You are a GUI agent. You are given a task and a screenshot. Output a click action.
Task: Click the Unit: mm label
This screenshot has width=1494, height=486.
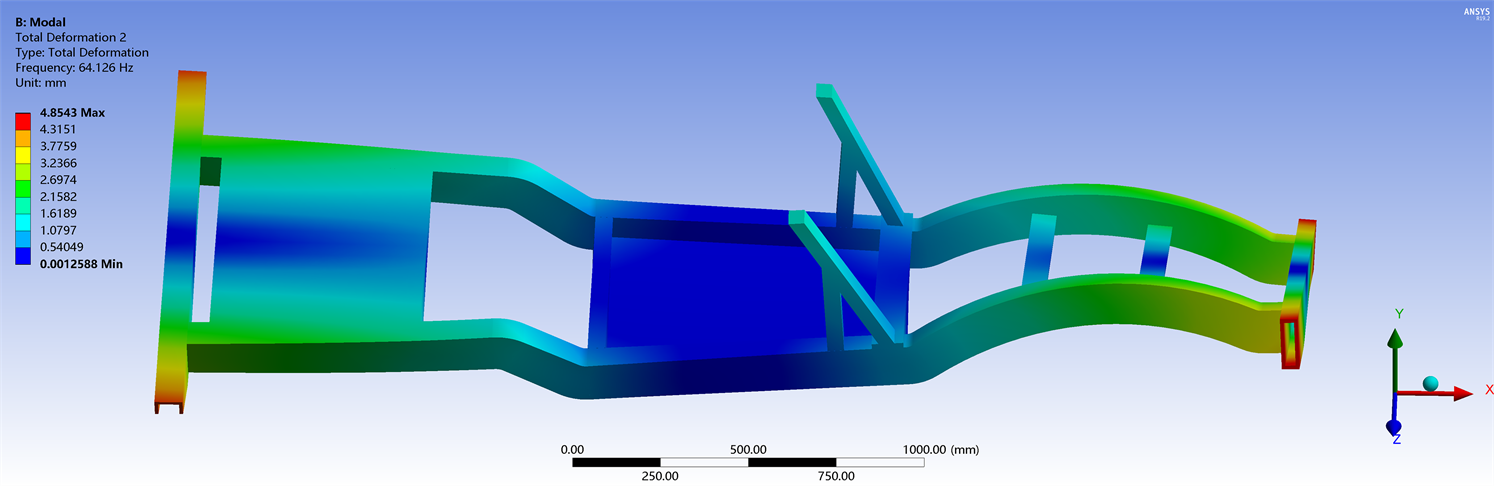click(x=41, y=83)
